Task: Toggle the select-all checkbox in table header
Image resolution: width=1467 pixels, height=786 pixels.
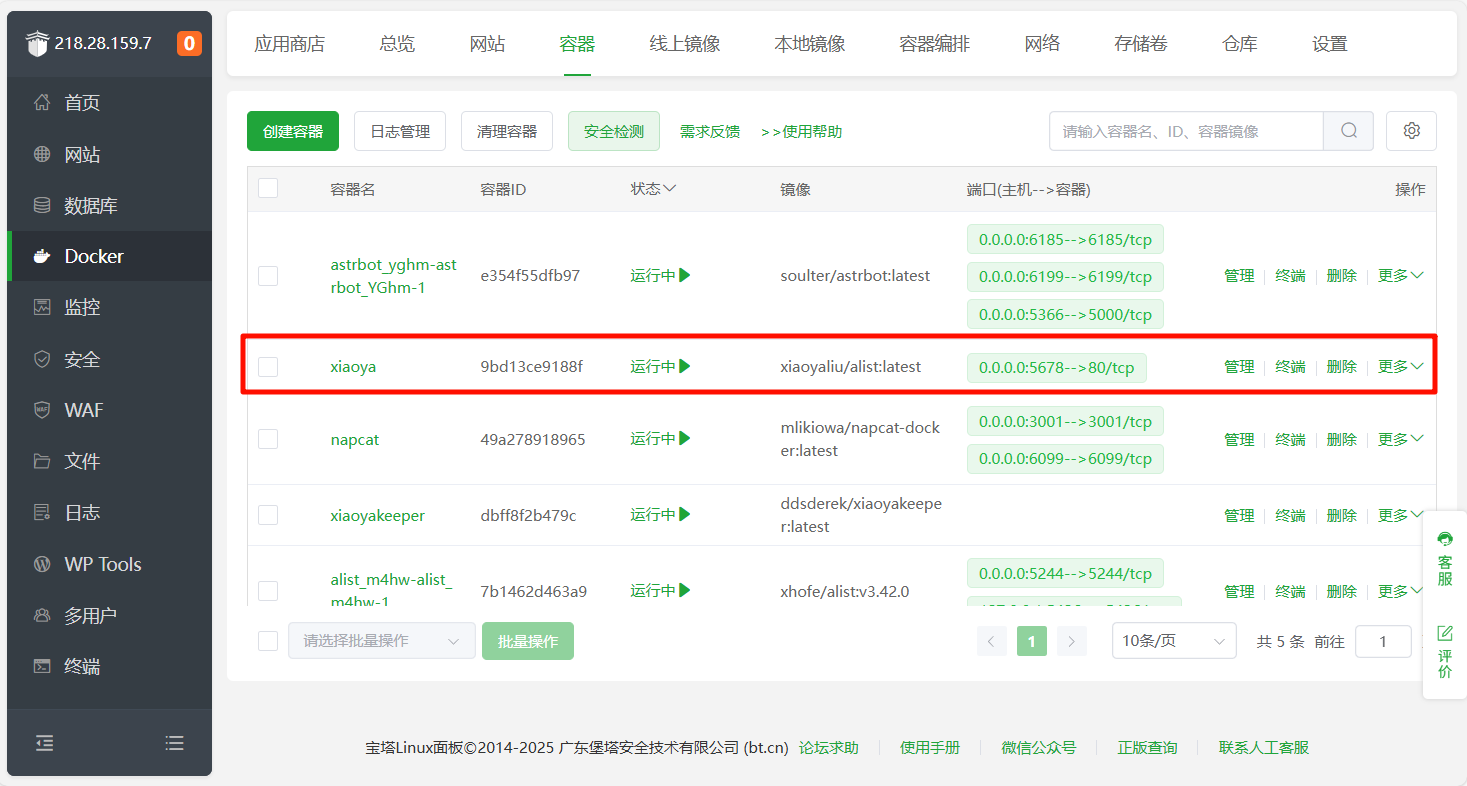Action: 268,188
